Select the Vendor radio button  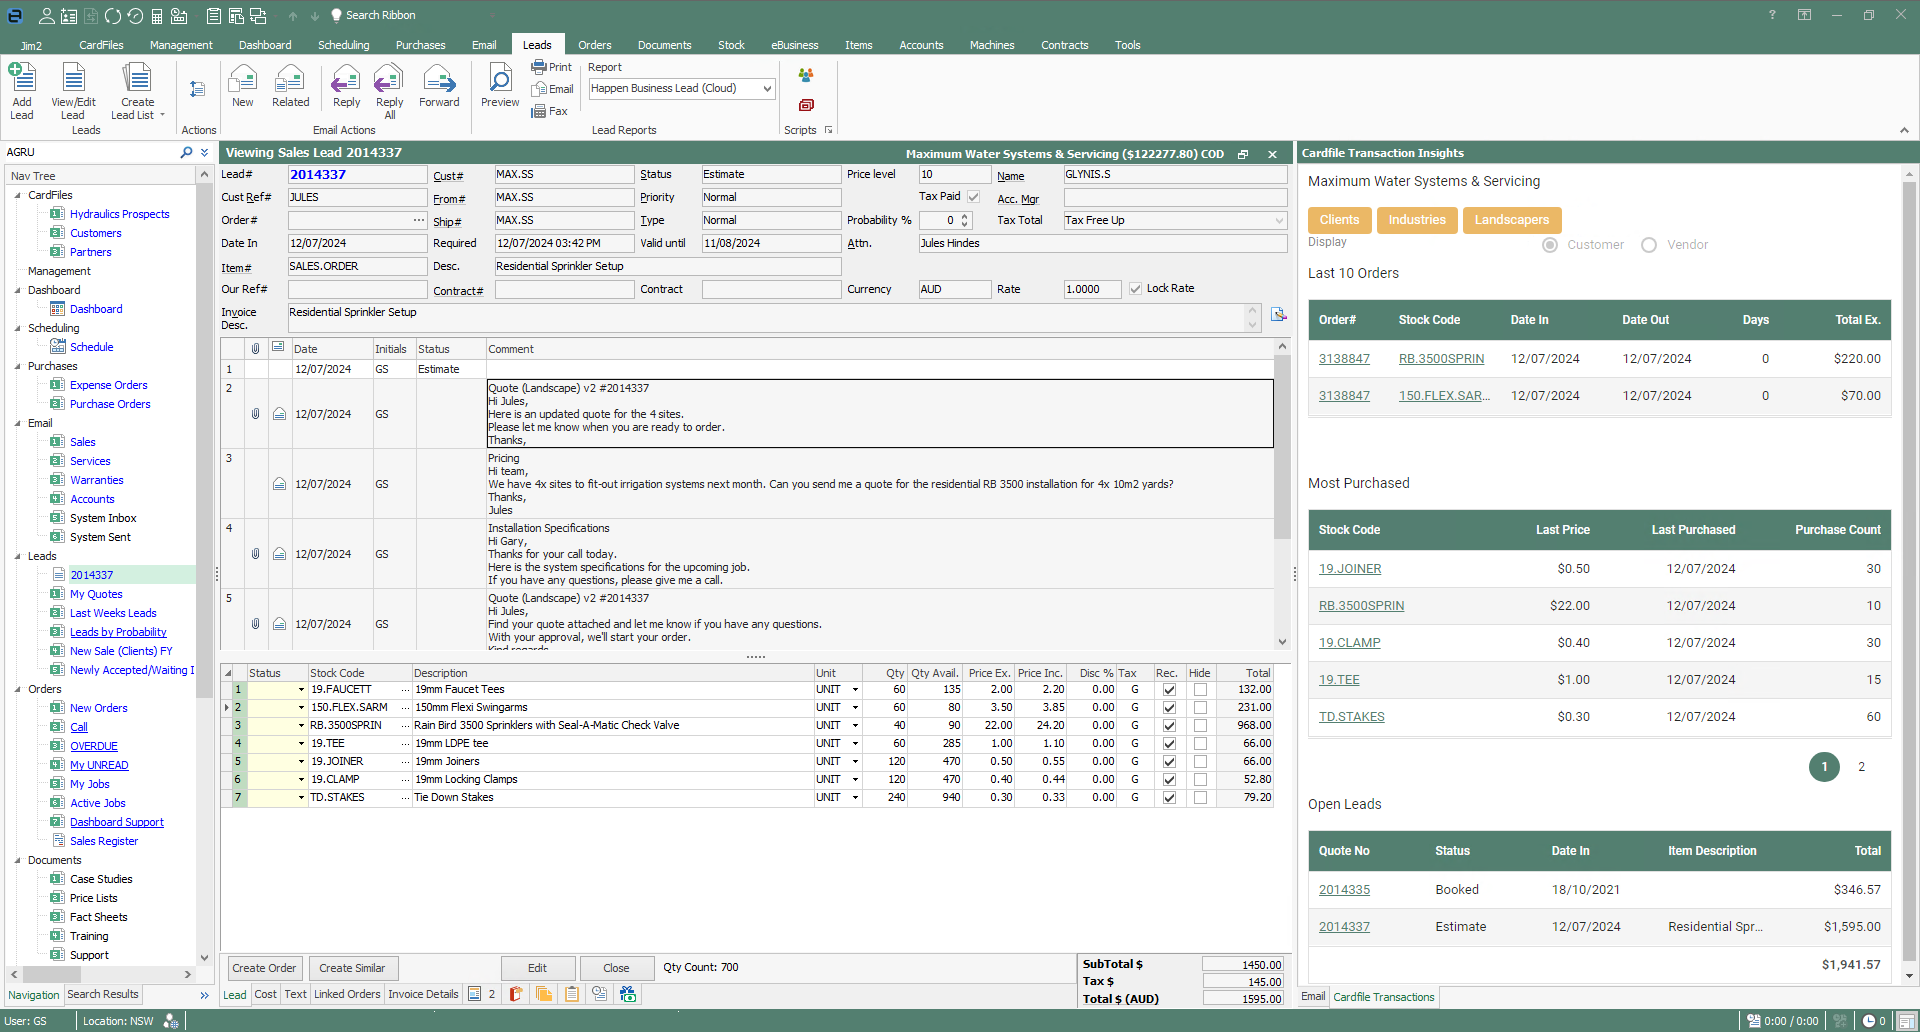coord(1651,244)
